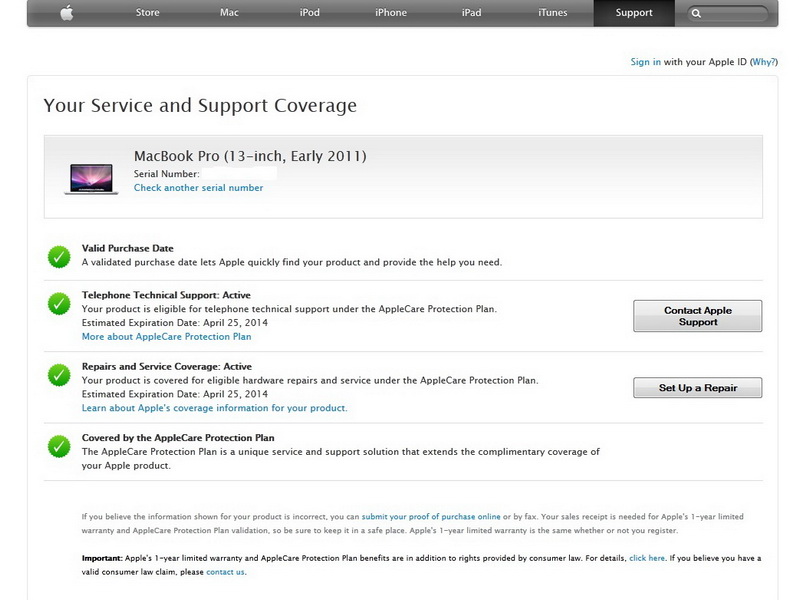Click the green checkmark beside Valid Purchase Date
Viewport: 799px width, 600px height.
click(59, 257)
